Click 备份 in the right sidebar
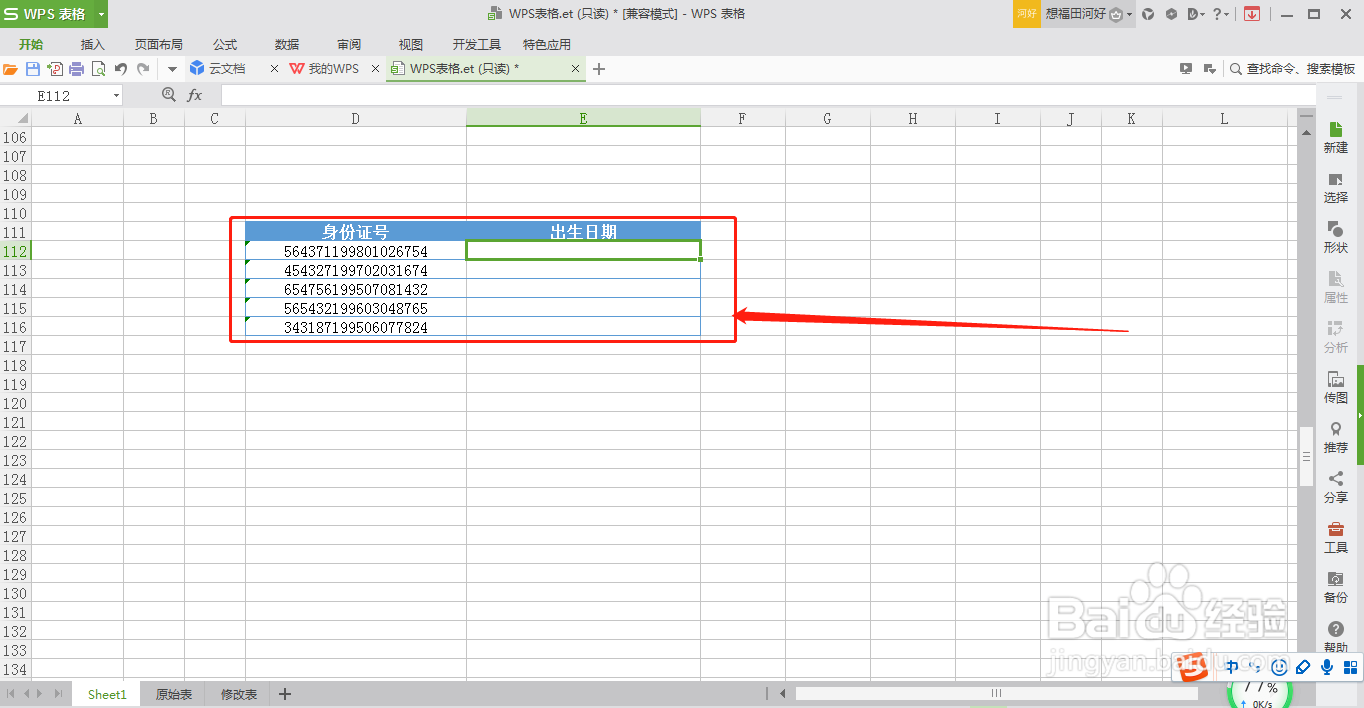This screenshot has height=708, width=1364. pyautogui.click(x=1335, y=587)
